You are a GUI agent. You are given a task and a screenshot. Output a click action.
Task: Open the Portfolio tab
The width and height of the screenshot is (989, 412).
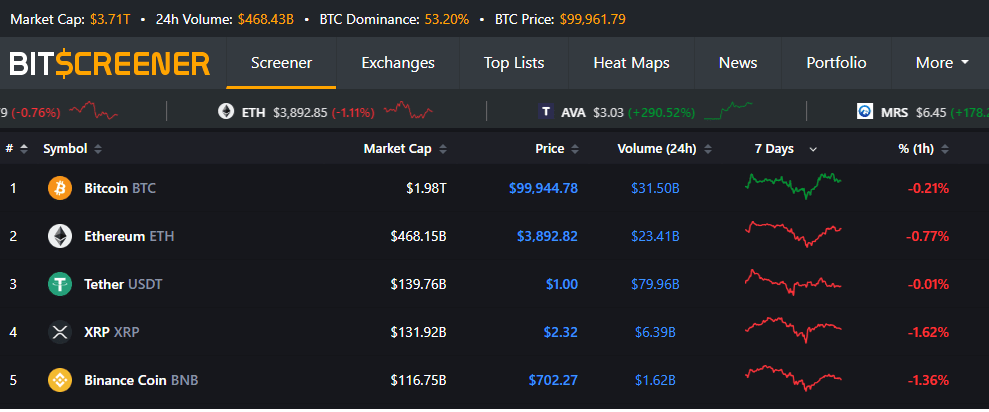836,62
